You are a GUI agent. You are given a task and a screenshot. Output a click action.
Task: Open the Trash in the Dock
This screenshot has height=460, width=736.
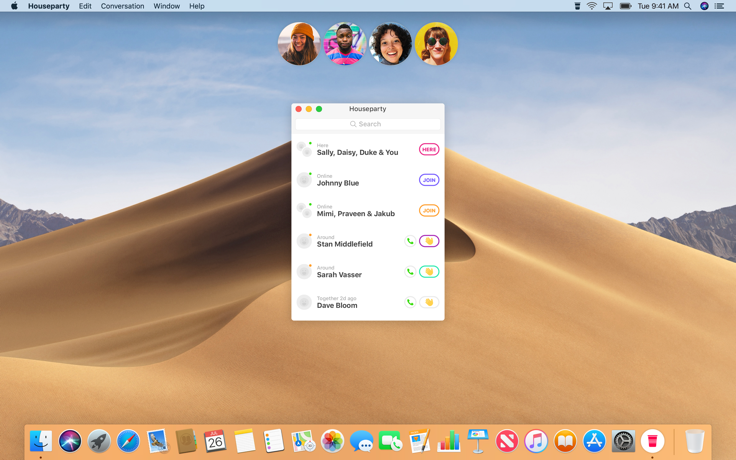tap(695, 441)
